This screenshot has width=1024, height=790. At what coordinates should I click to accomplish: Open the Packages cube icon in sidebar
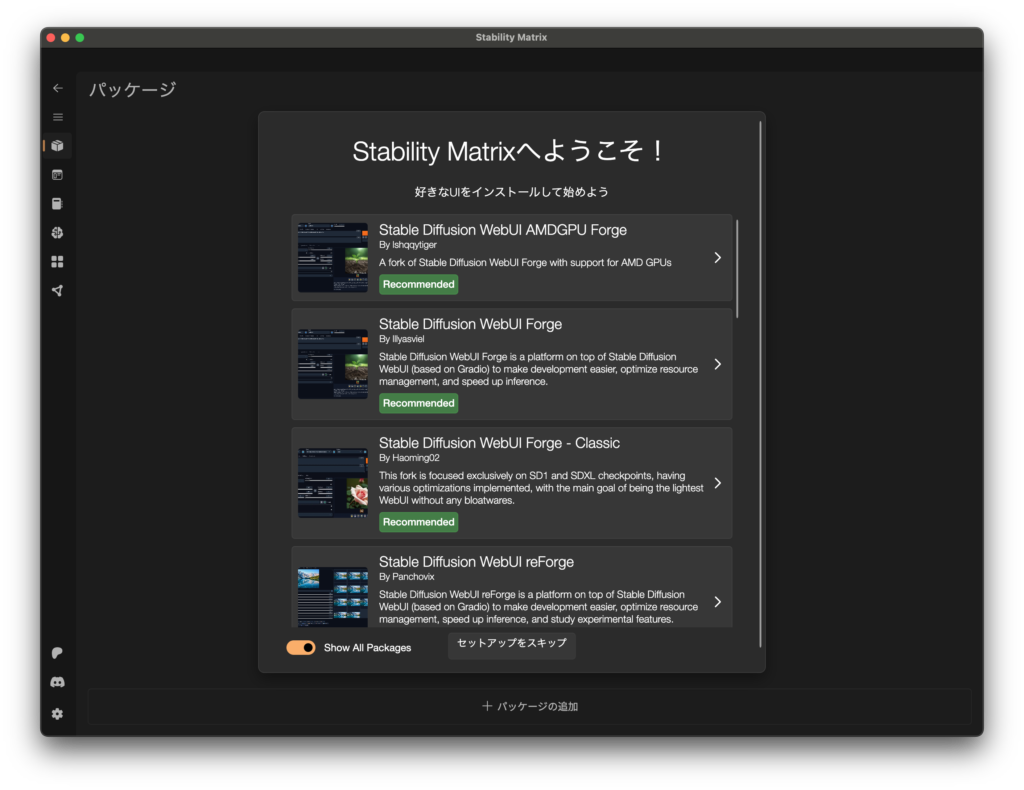pyautogui.click(x=57, y=146)
